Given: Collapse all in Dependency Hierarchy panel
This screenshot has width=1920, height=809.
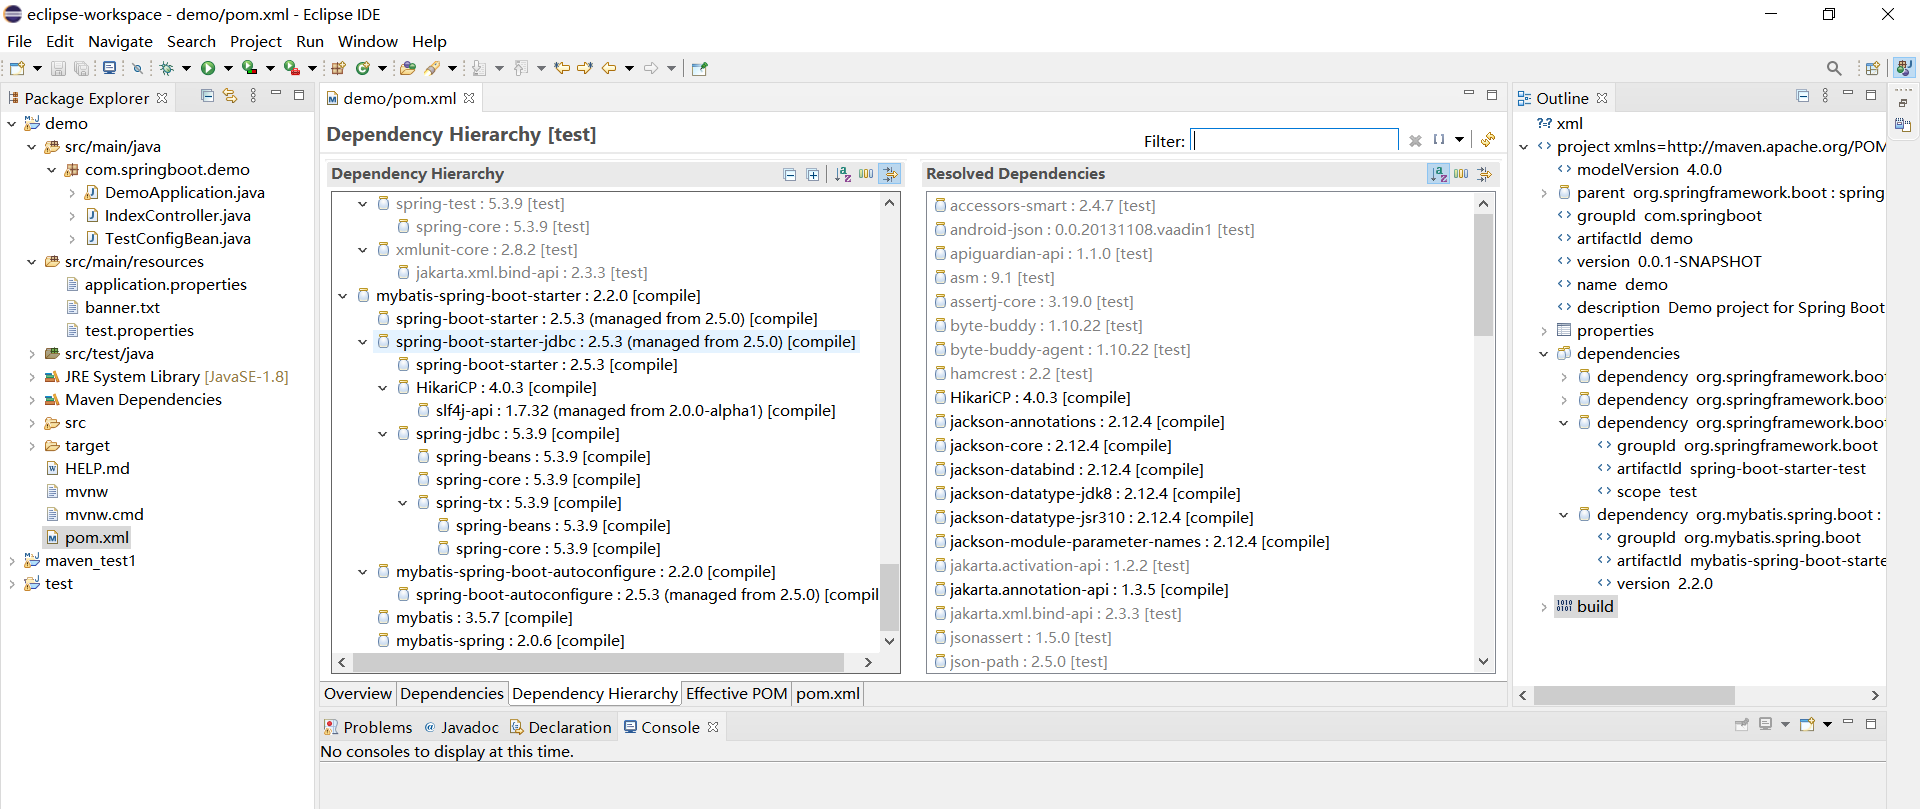Looking at the screenshot, I should click(789, 175).
